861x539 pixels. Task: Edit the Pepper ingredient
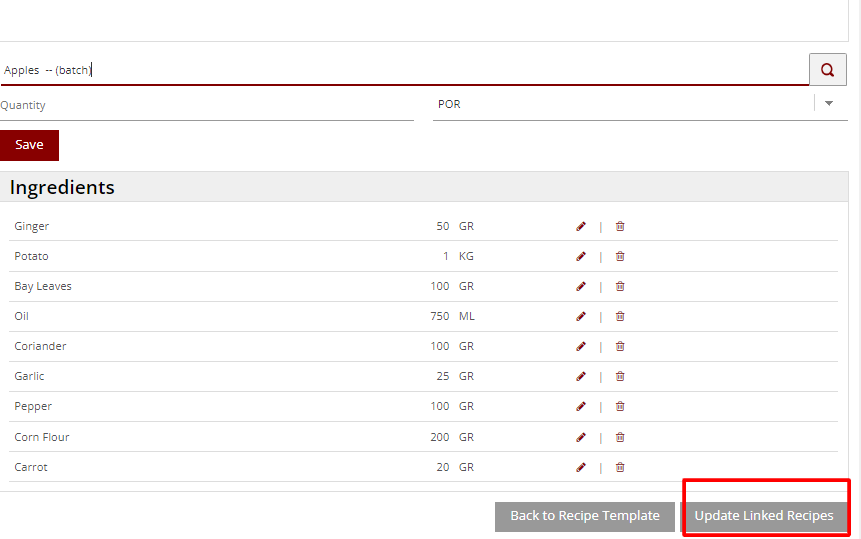581,406
